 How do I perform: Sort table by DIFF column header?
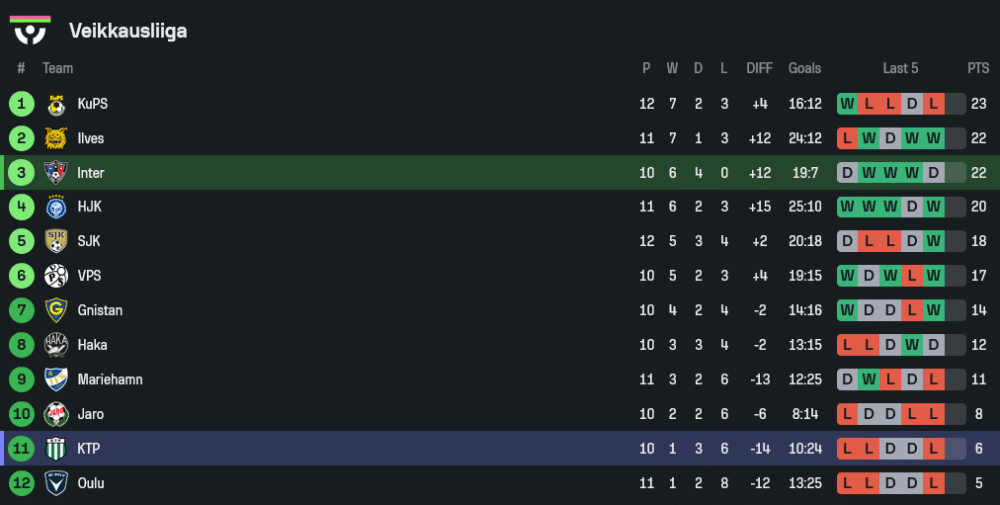(759, 68)
